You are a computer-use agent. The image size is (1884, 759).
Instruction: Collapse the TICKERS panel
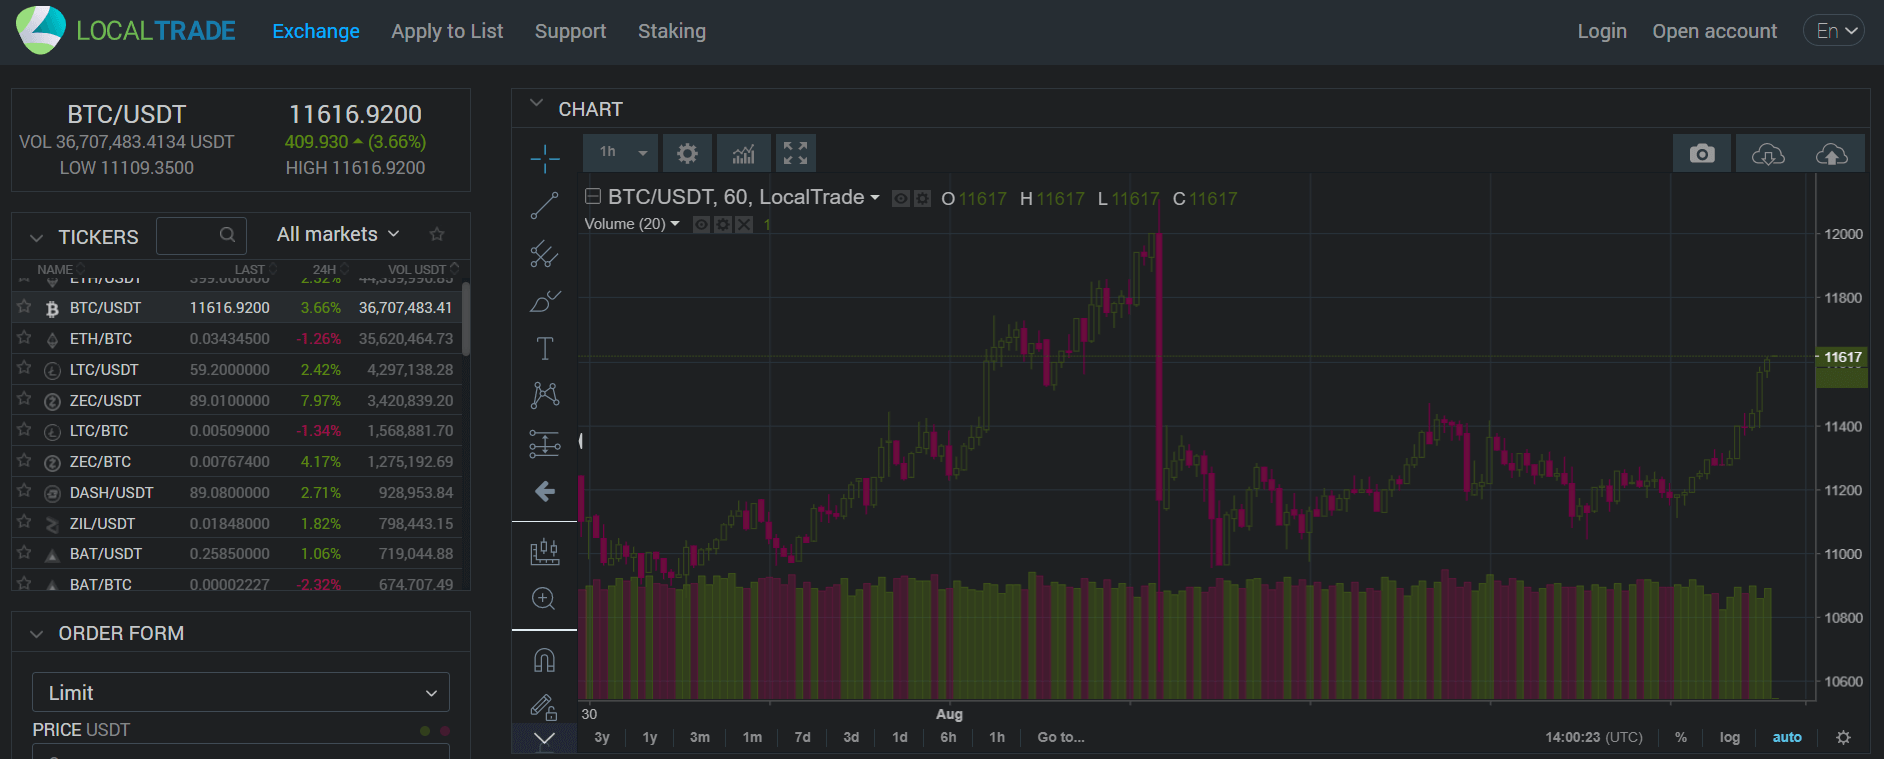[x=37, y=238]
